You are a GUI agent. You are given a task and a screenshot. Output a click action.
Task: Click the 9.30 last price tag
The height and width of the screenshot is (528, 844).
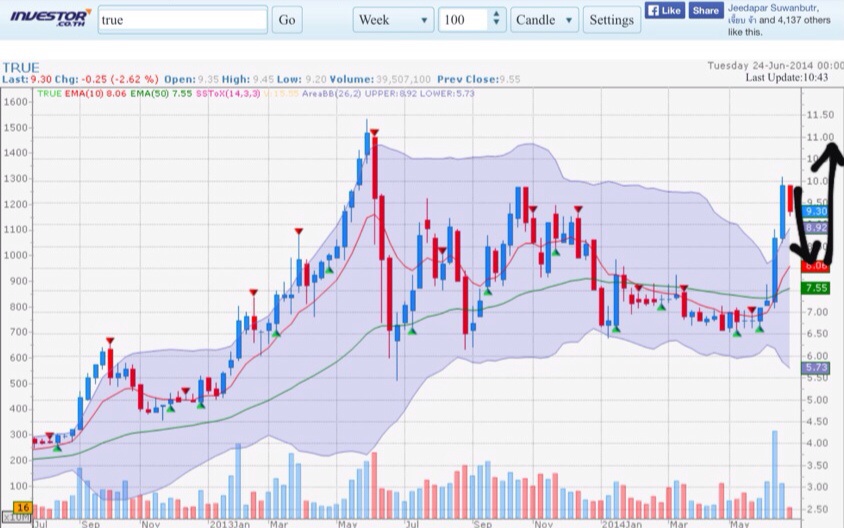816,212
